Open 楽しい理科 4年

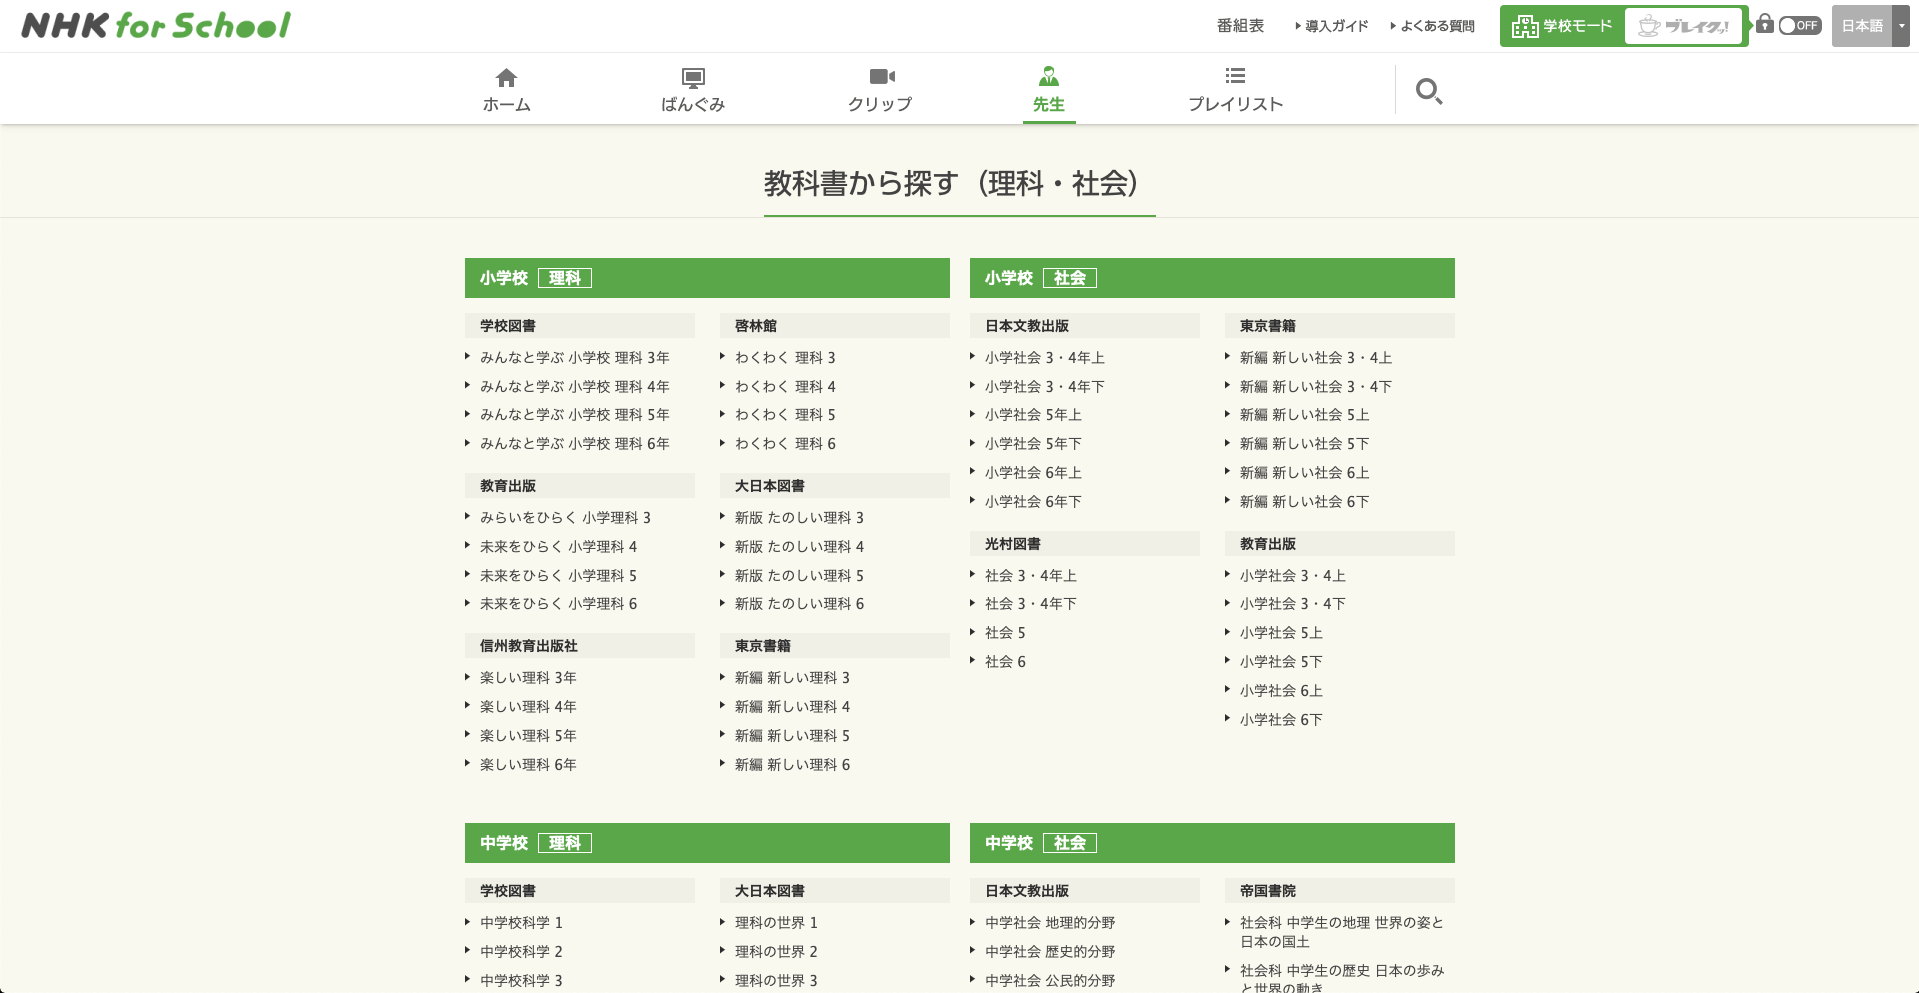[x=528, y=707]
